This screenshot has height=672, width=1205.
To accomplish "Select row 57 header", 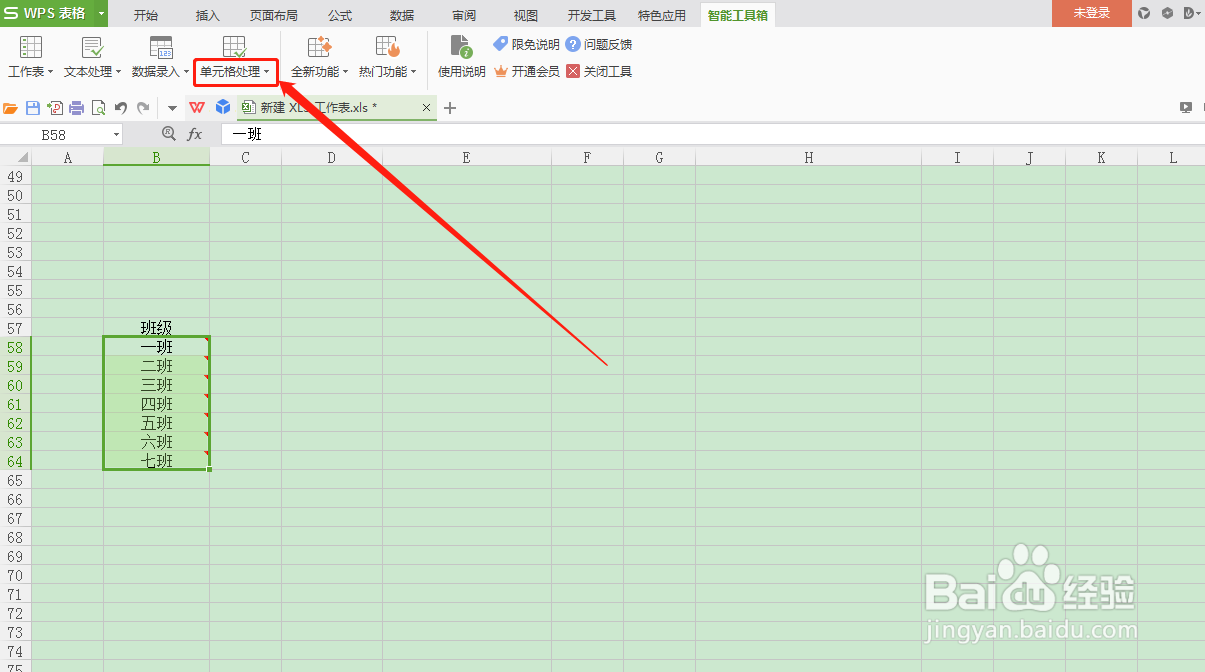I will point(15,328).
